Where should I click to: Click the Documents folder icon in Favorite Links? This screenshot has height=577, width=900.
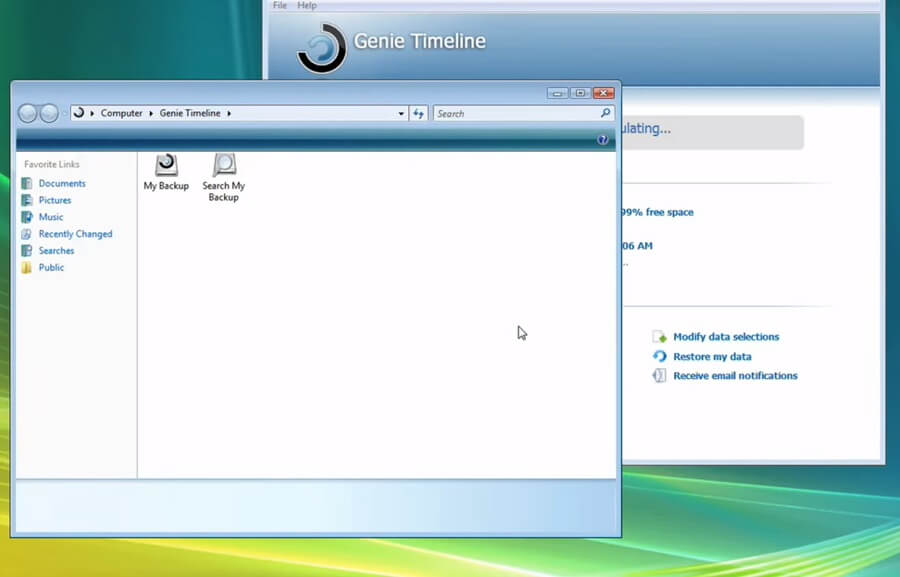pyautogui.click(x=27, y=183)
